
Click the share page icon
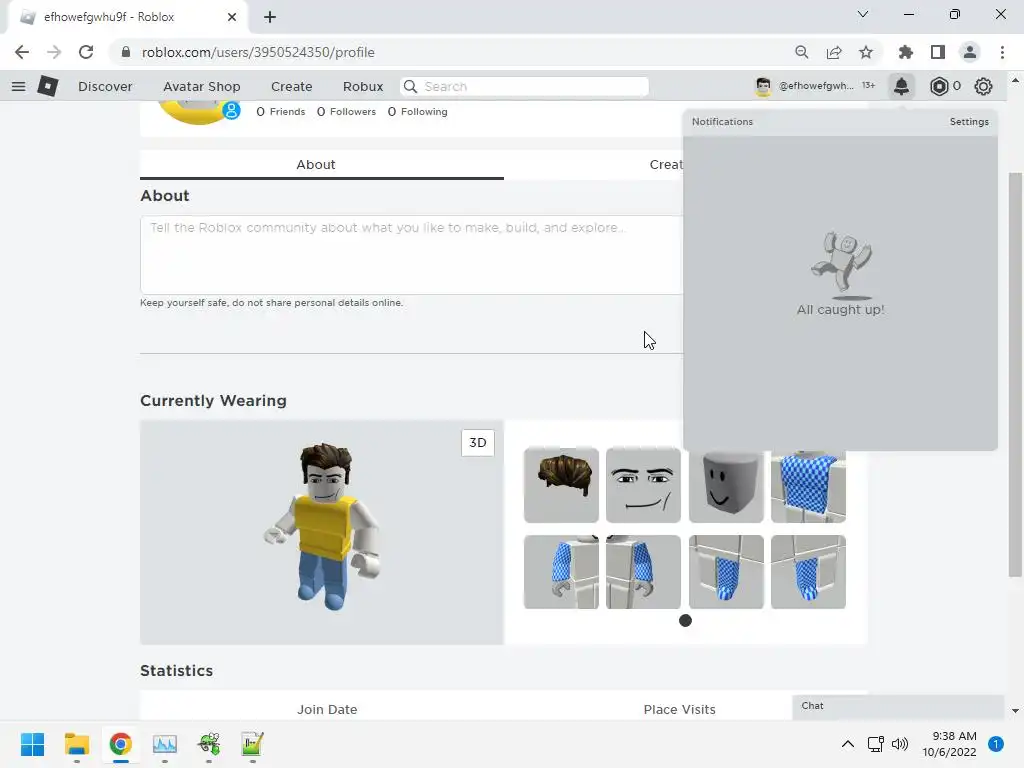pyautogui.click(x=834, y=52)
